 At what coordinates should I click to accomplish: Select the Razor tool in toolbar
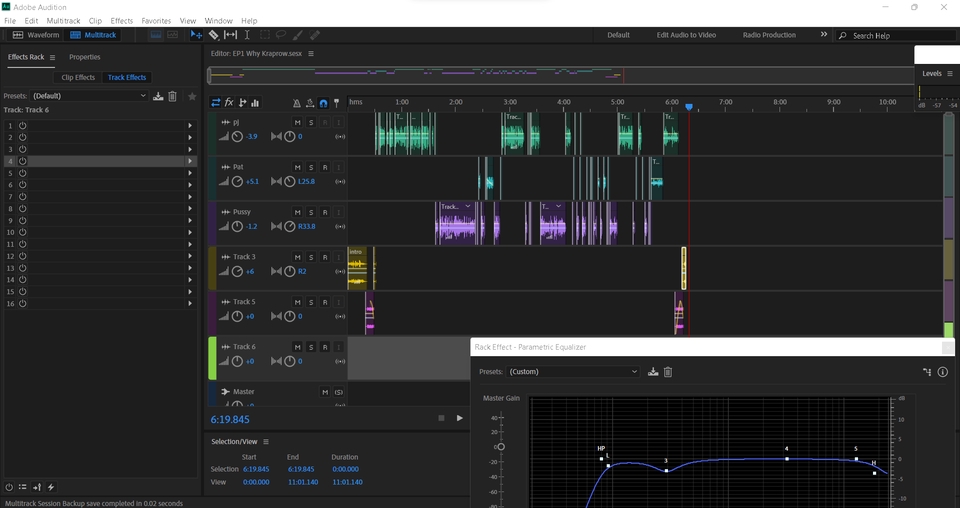pyautogui.click(x=213, y=35)
